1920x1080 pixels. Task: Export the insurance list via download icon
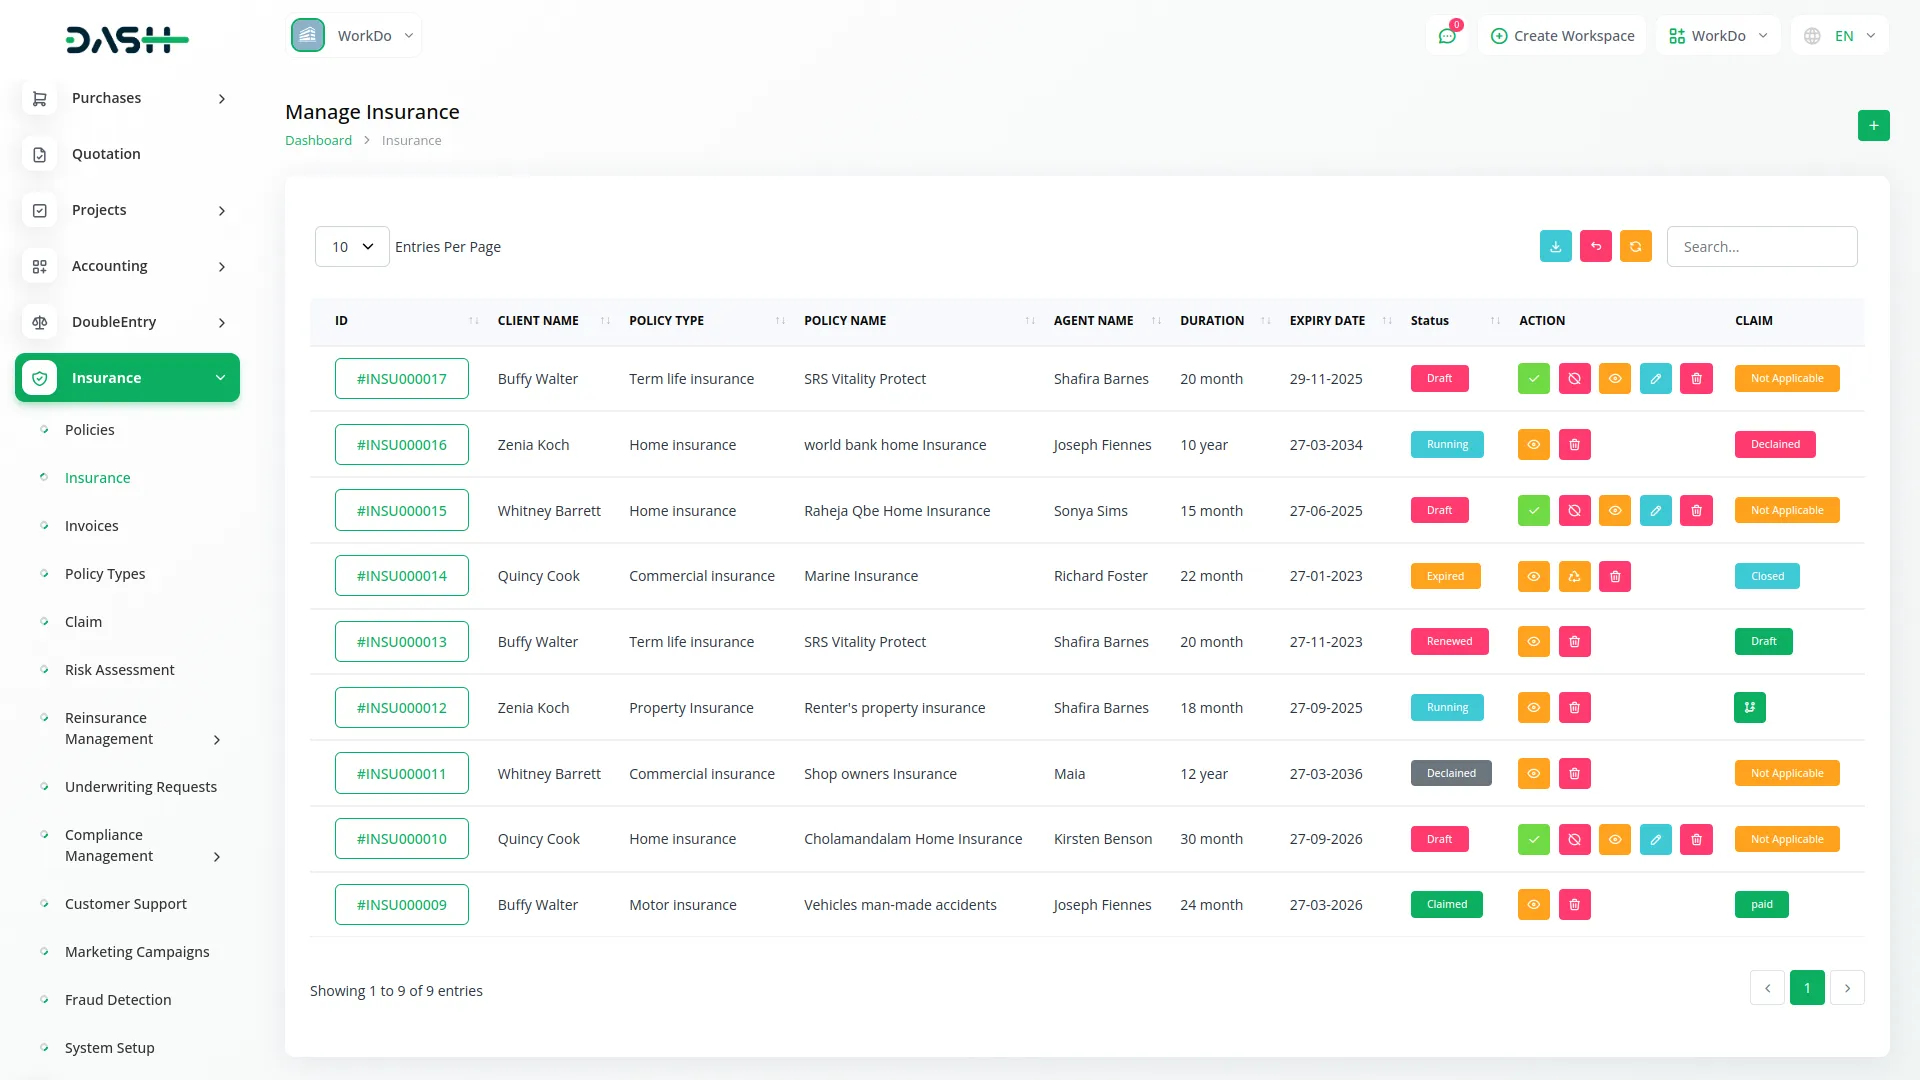(1555, 246)
